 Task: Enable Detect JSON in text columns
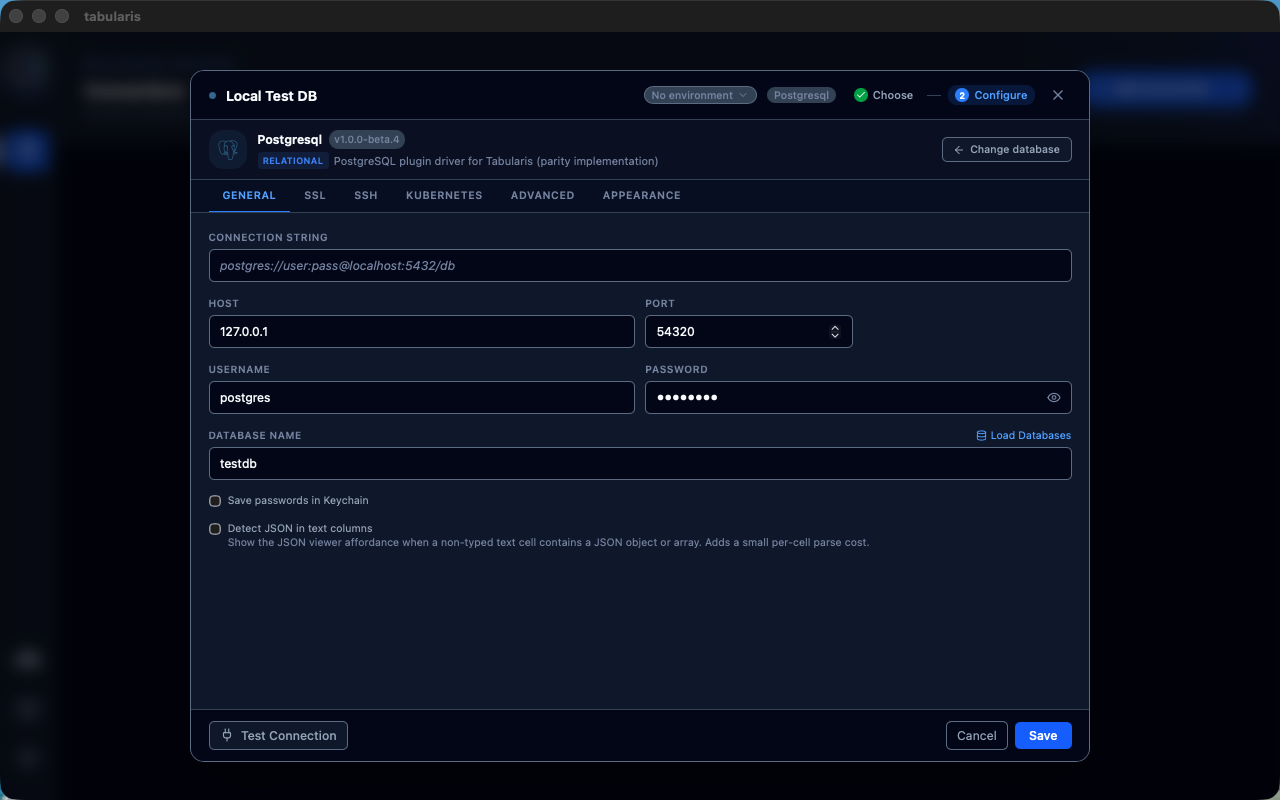(215, 529)
